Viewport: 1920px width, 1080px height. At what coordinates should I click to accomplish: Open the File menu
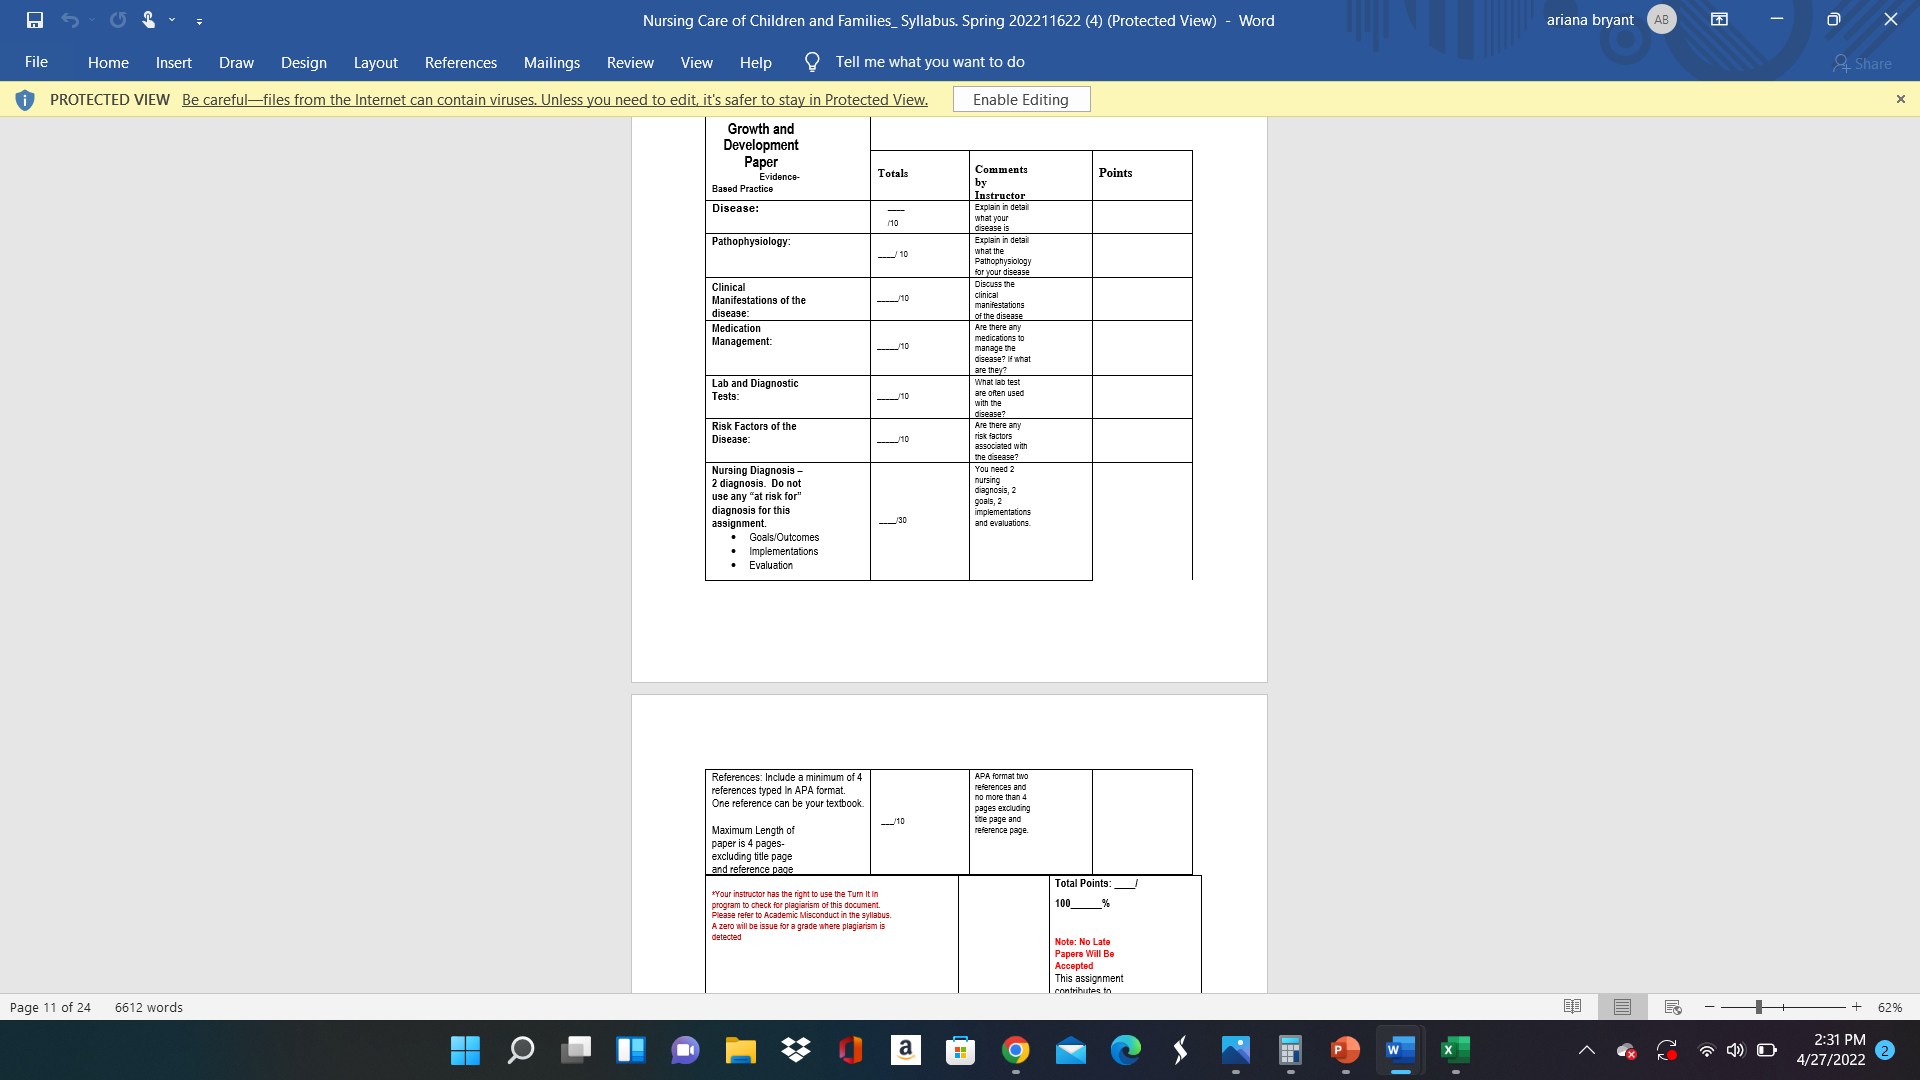pyautogui.click(x=36, y=62)
